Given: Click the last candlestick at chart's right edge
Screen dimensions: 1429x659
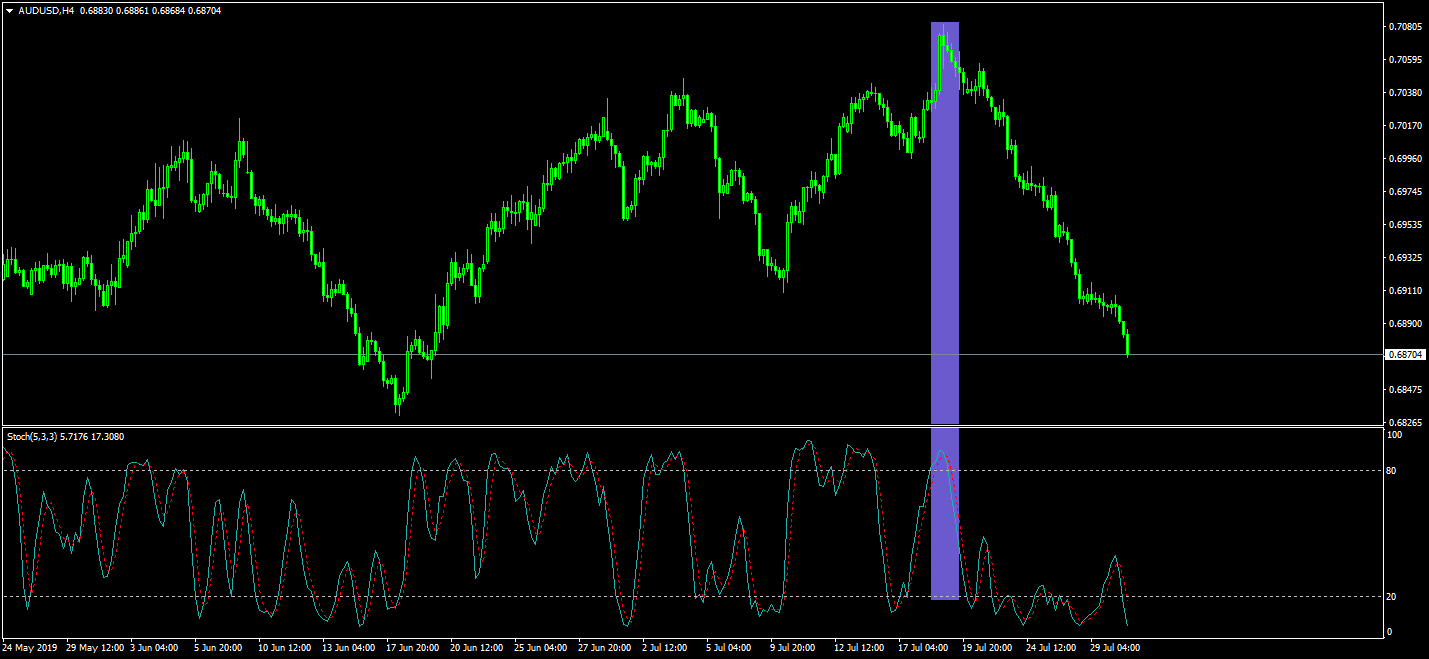Looking at the screenshot, I should (x=1127, y=345).
